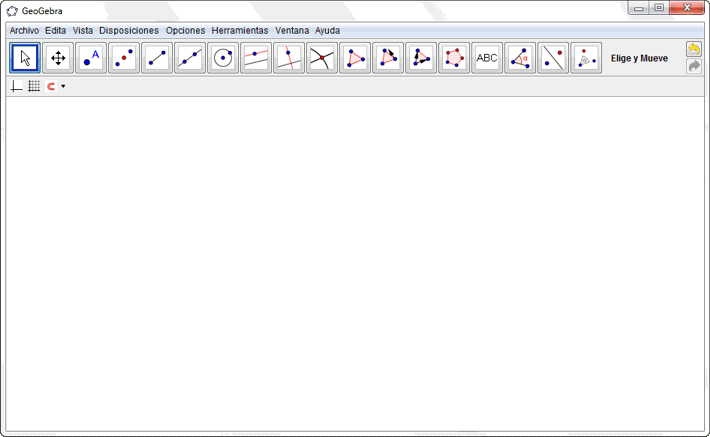Image resolution: width=710 pixels, height=437 pixels.
Task: Select the move graphics view tool
Action: pos(58,58)
